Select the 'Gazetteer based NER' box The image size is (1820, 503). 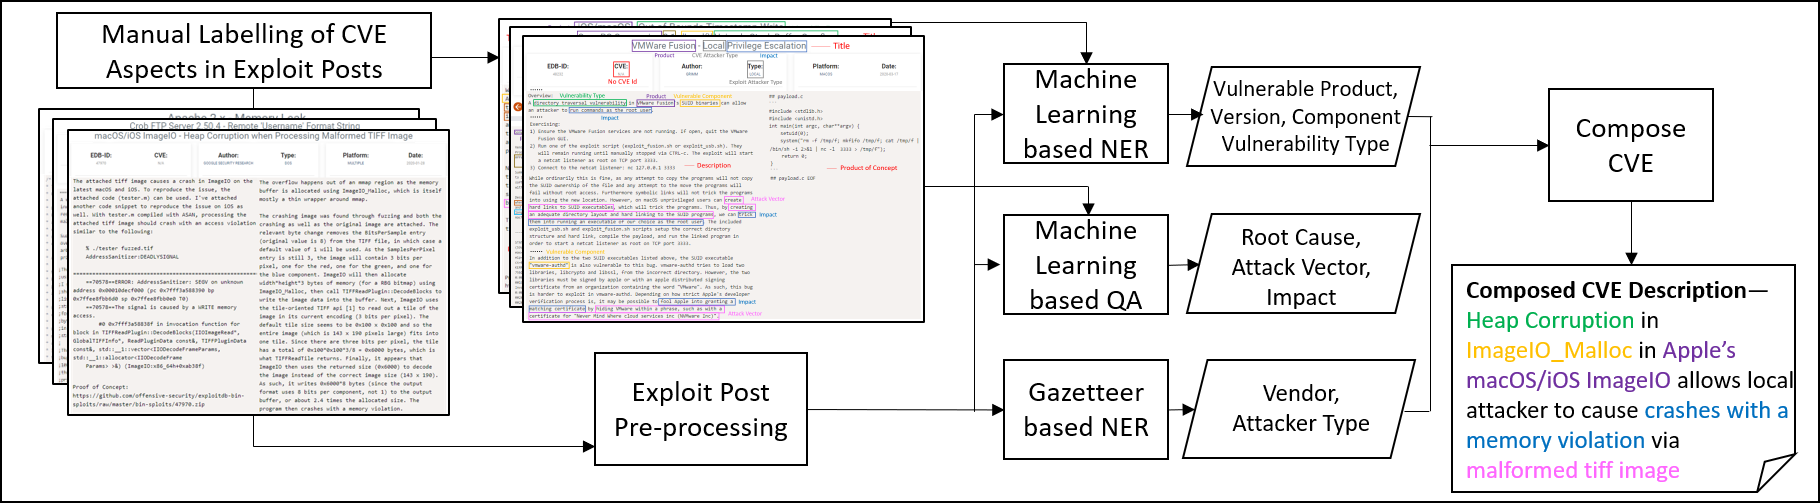pyautogui.click(x=1086, y=410)
